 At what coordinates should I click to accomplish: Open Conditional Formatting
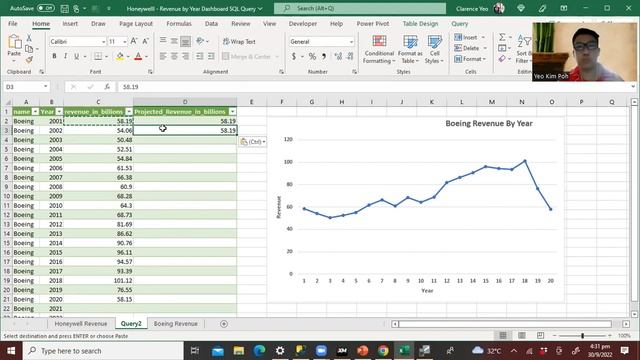pyautogui.click(x=379, y=49)
